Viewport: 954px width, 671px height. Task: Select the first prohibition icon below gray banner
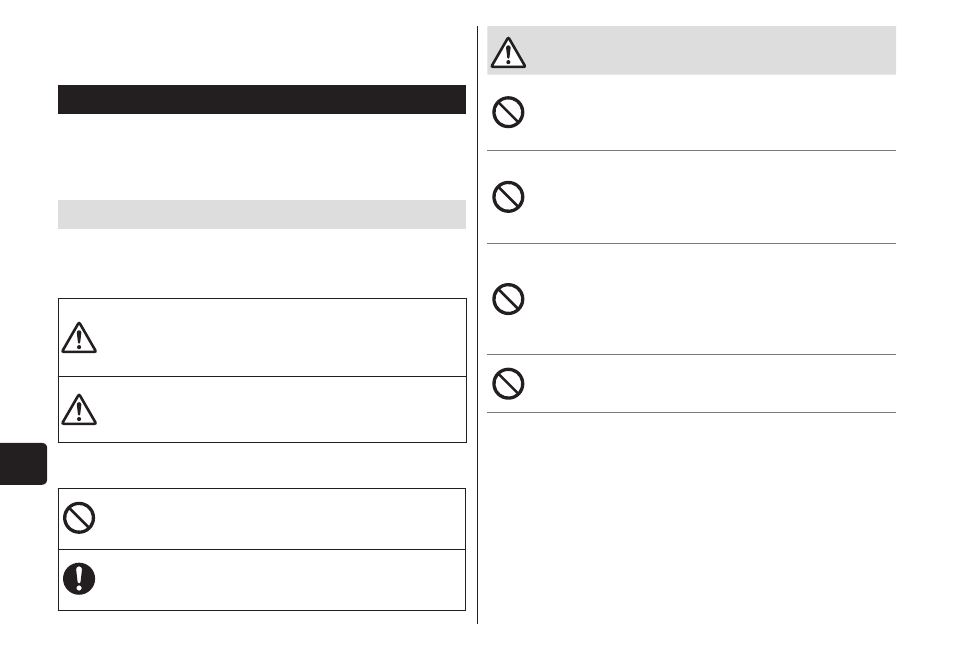(508, 112)
